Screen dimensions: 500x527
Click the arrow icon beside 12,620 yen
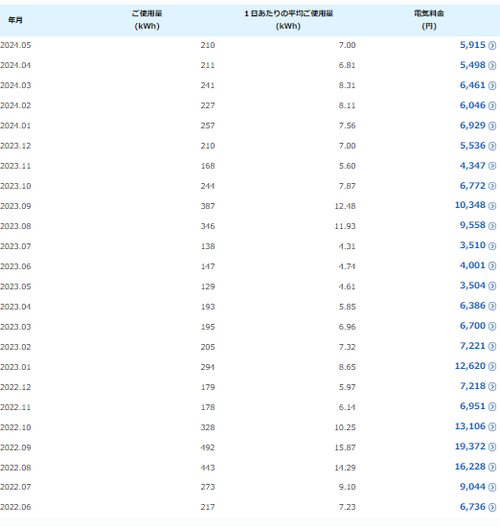[492, 366]
